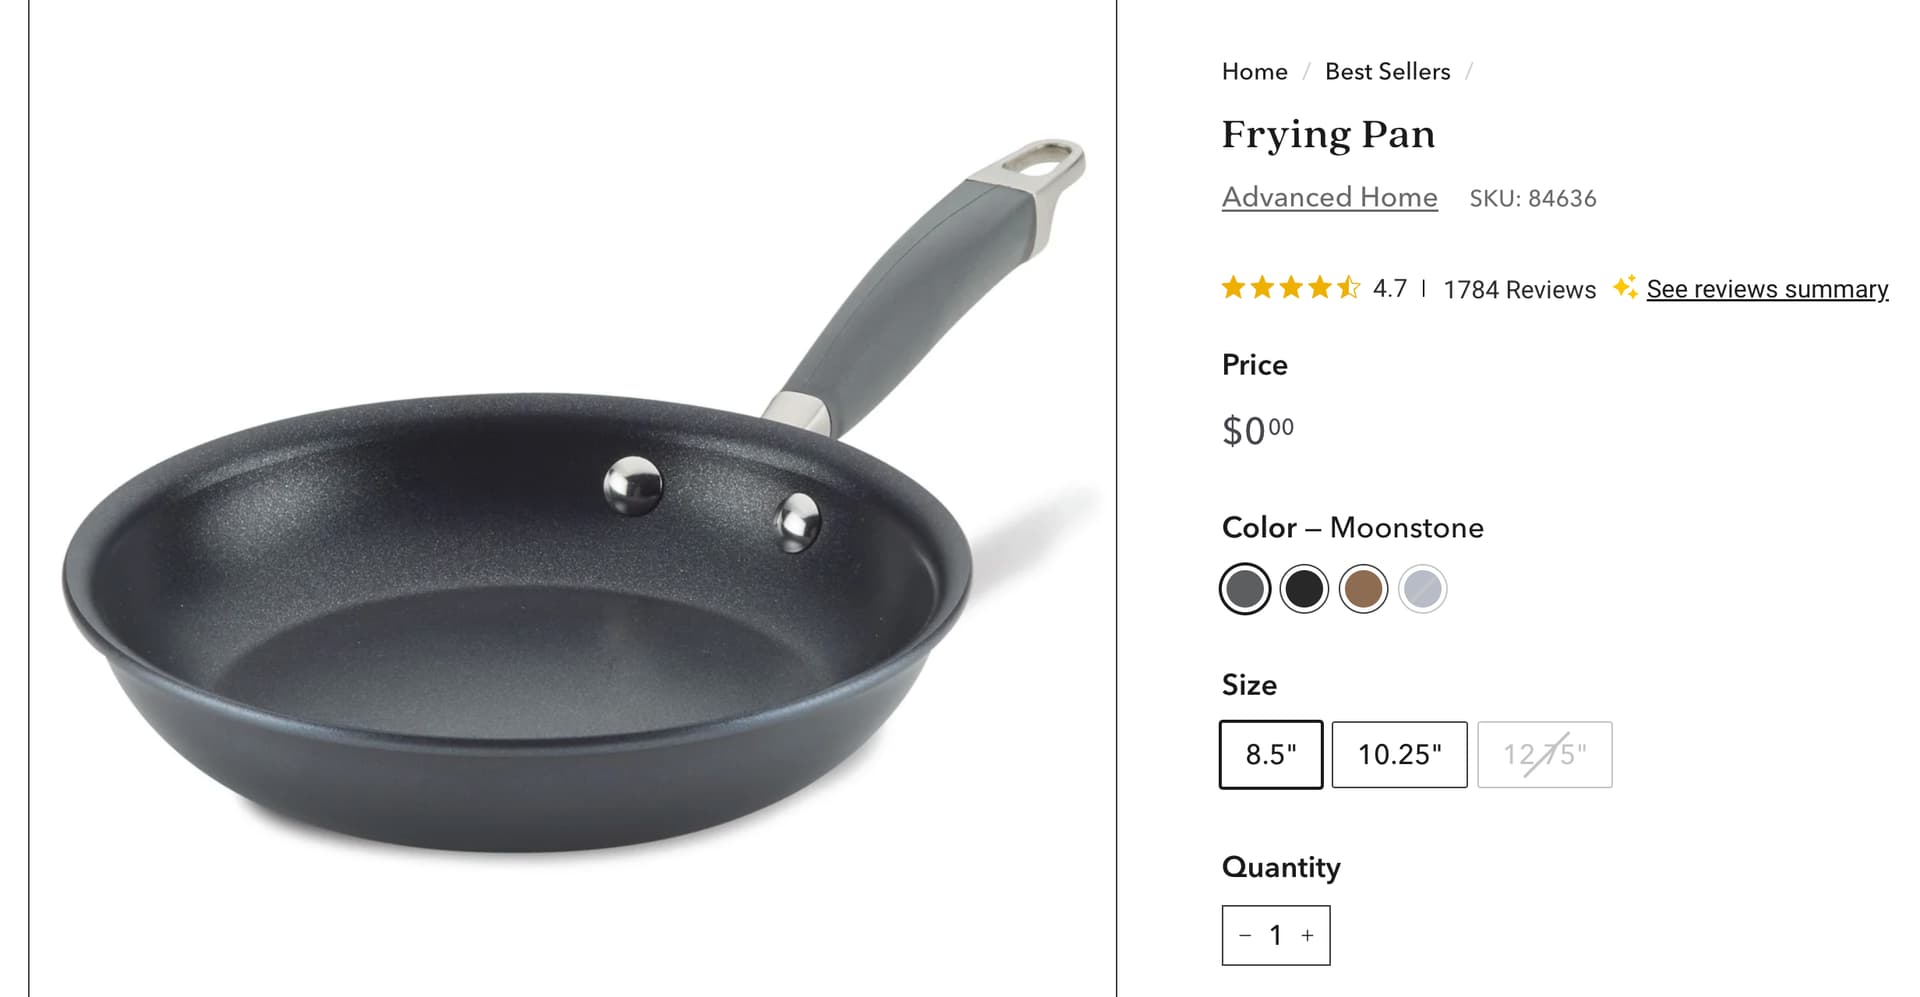This screenshot has height=997, width=1920.
Task: Pick the bronze brown color swatch
Action: click(x=1363, y=588)
